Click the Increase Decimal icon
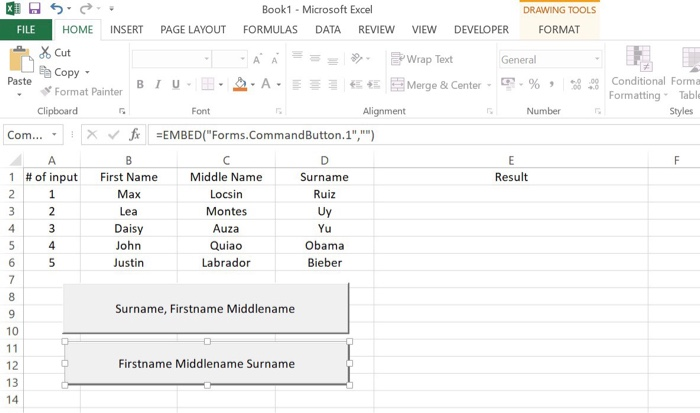Screen dimensions: 700x413 [576, 84]
